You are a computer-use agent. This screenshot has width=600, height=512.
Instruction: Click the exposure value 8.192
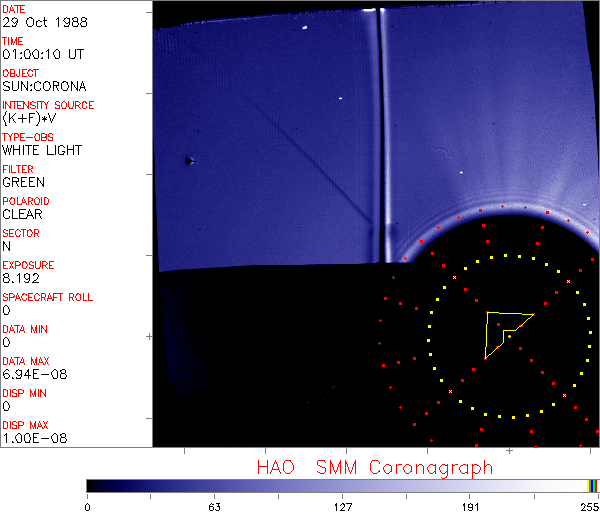[x=21, y=278]
